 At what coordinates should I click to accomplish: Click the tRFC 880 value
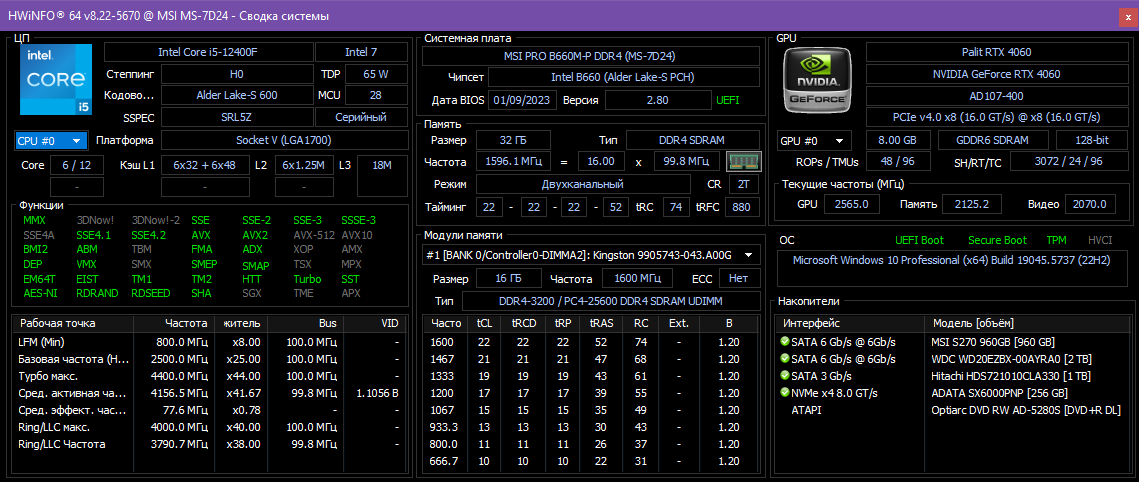pyautogui.click(x=741, y=207)
